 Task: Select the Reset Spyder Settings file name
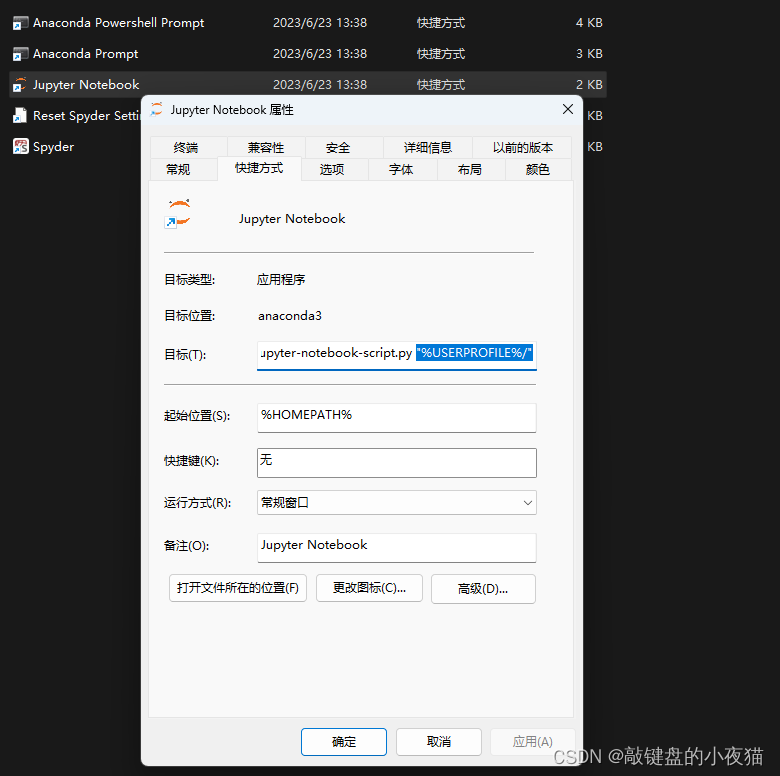click(87, 115)
